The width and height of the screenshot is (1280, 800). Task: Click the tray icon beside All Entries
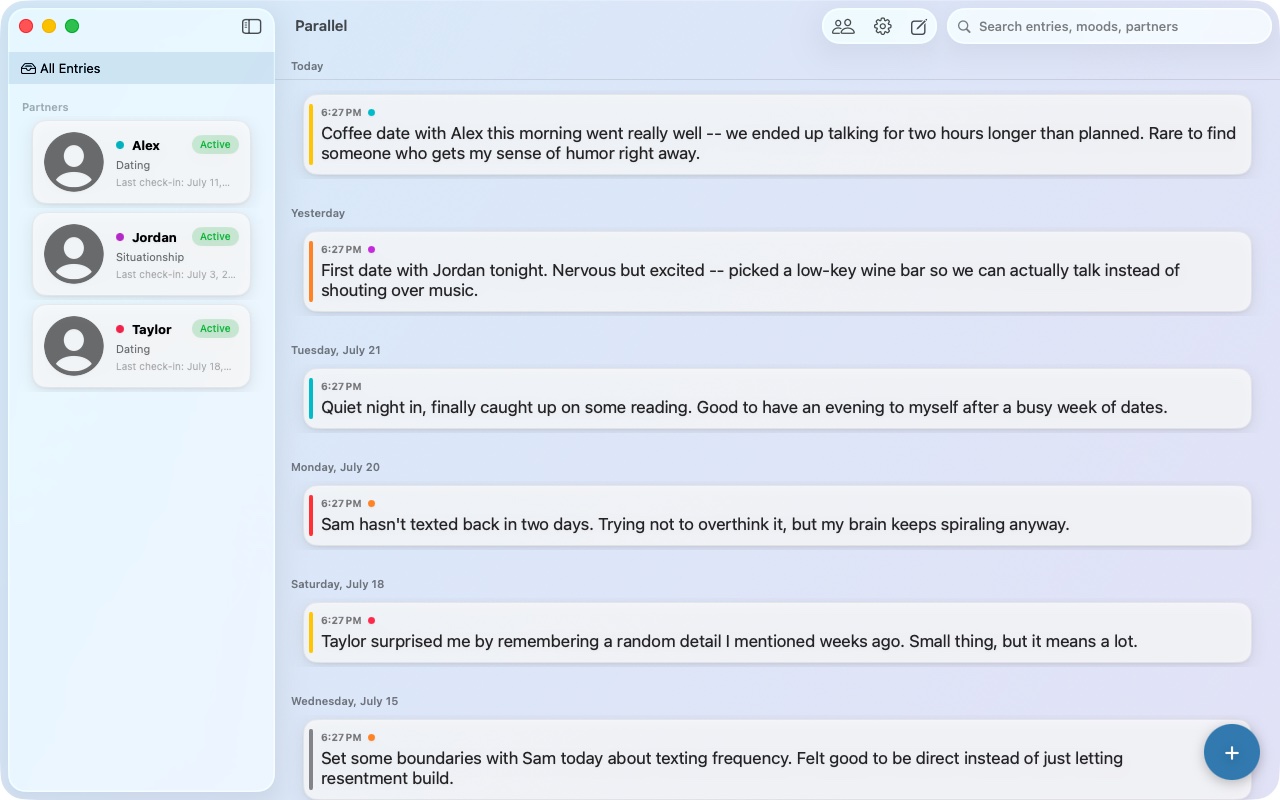tap(28, 69)
